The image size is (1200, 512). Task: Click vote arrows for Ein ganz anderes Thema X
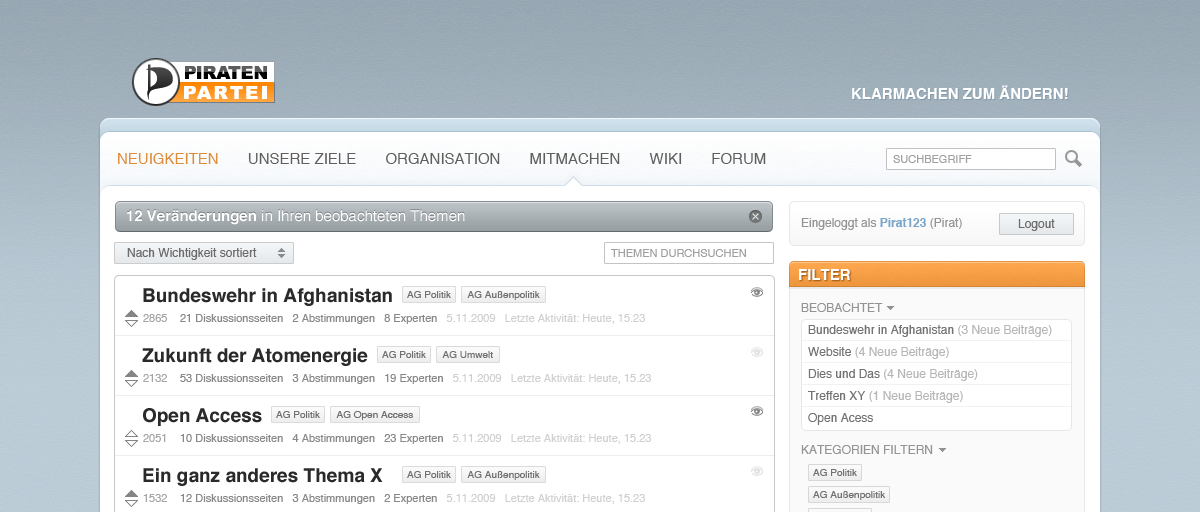pos(131,498)
